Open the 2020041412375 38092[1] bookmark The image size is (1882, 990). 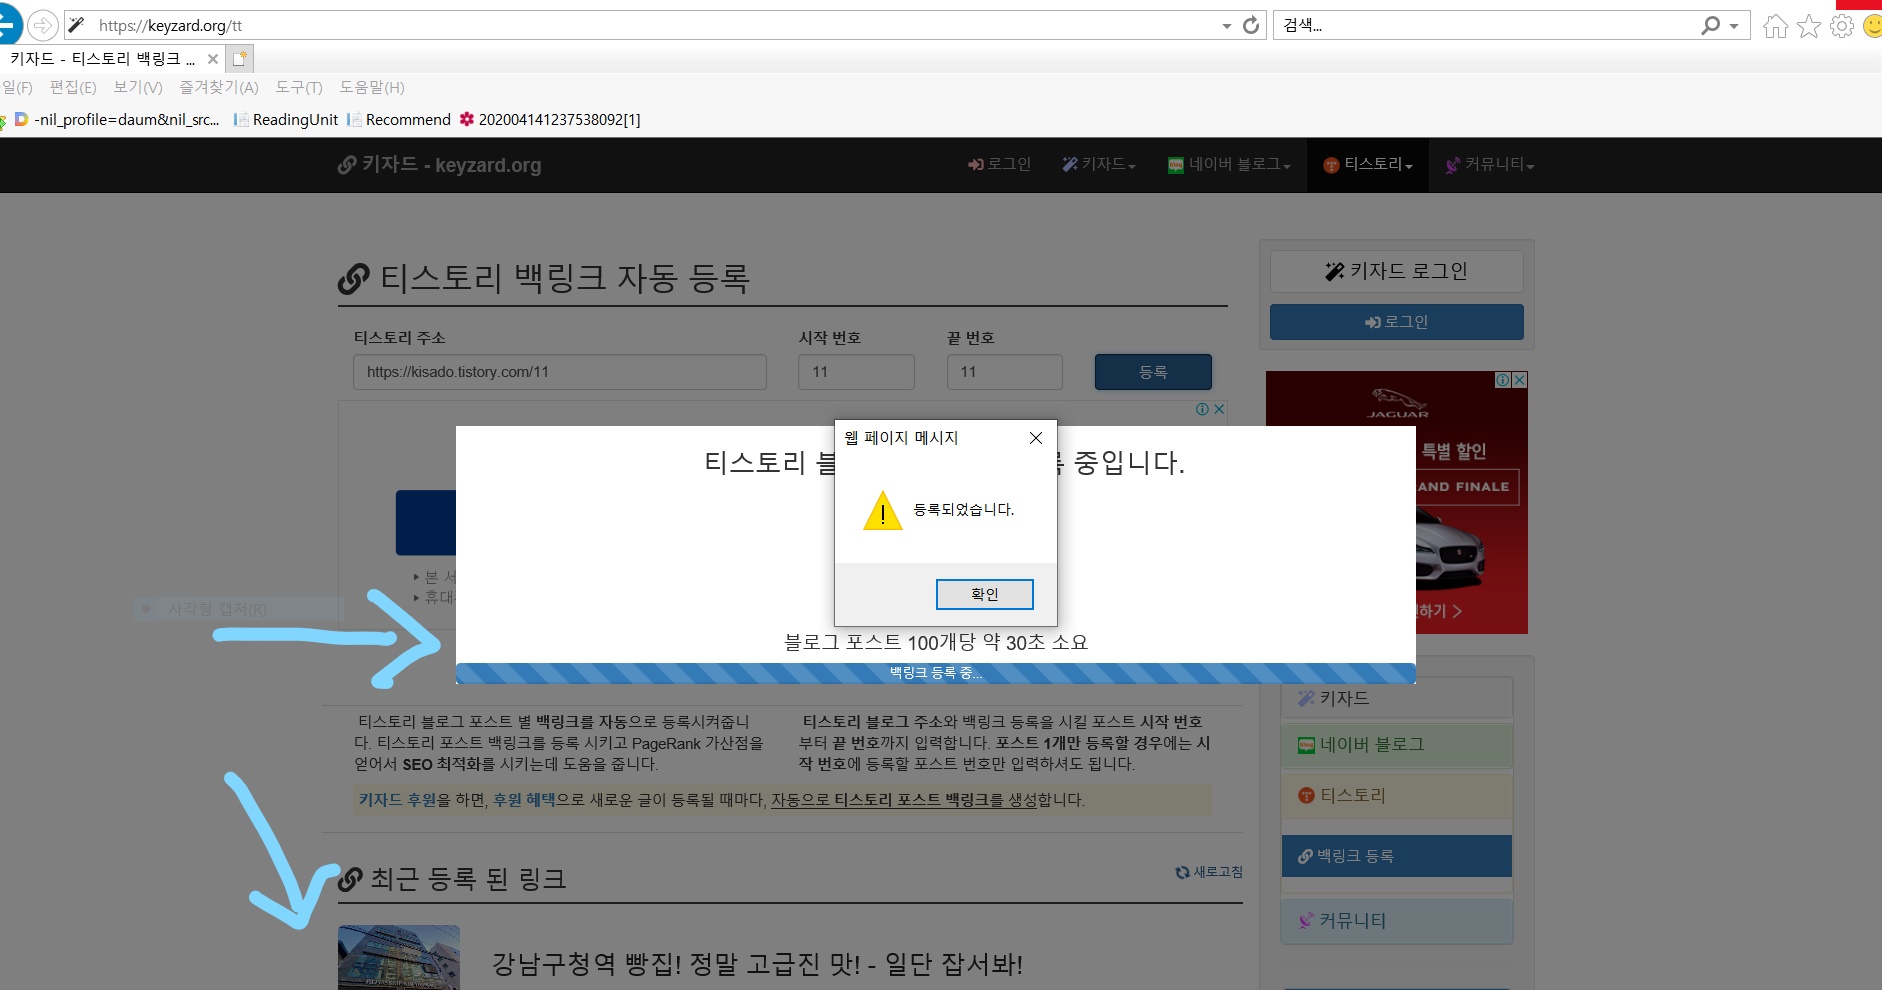[550, 120]
